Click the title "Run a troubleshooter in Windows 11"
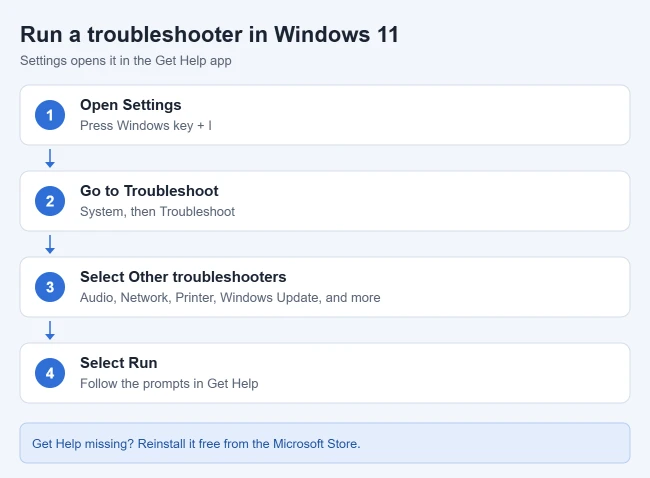 pyautogui.click(x=209, y=34)
